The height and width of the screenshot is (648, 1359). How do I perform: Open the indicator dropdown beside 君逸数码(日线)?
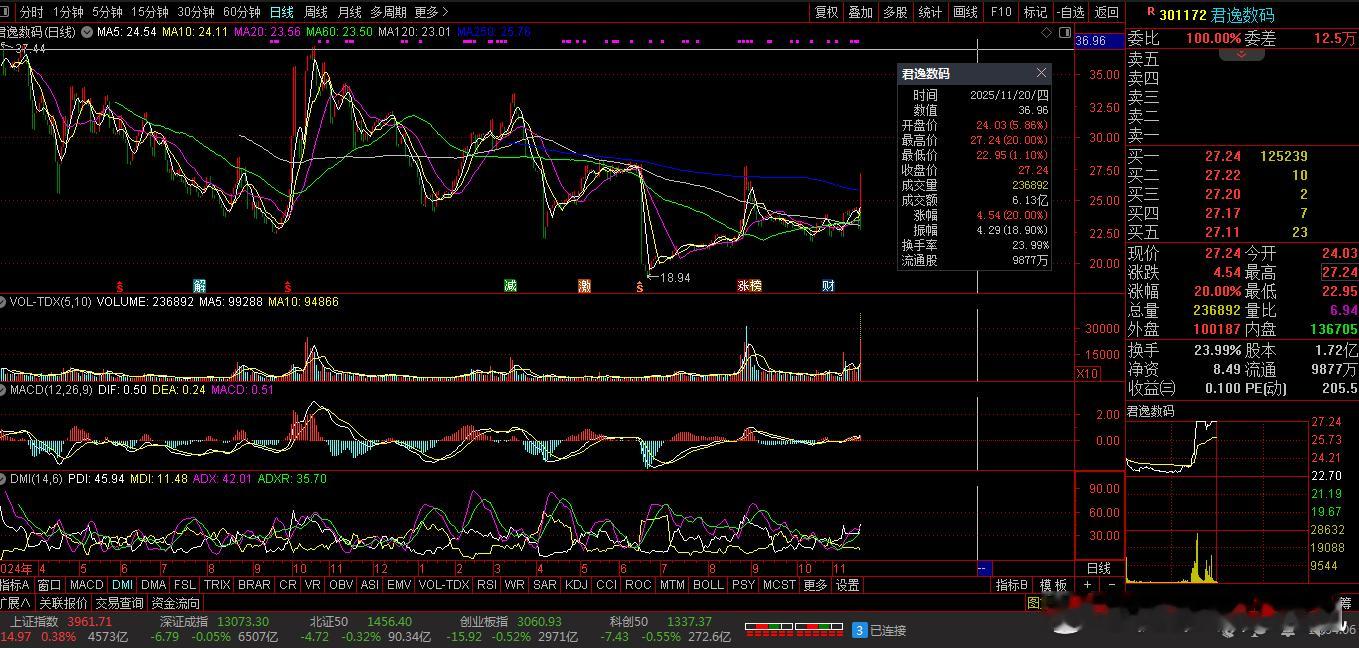point(86,32)
